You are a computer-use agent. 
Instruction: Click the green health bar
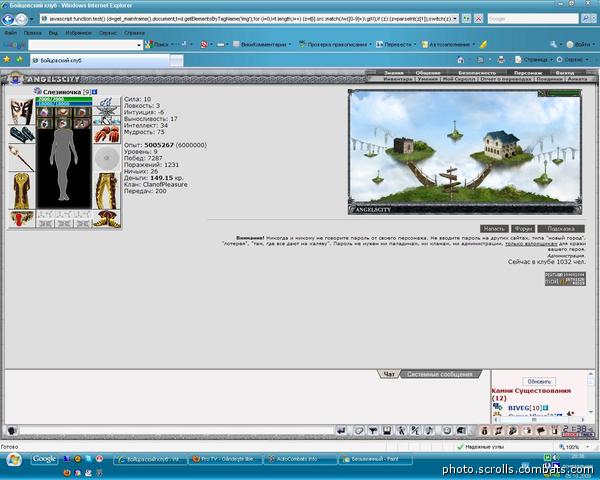point(64,99)
